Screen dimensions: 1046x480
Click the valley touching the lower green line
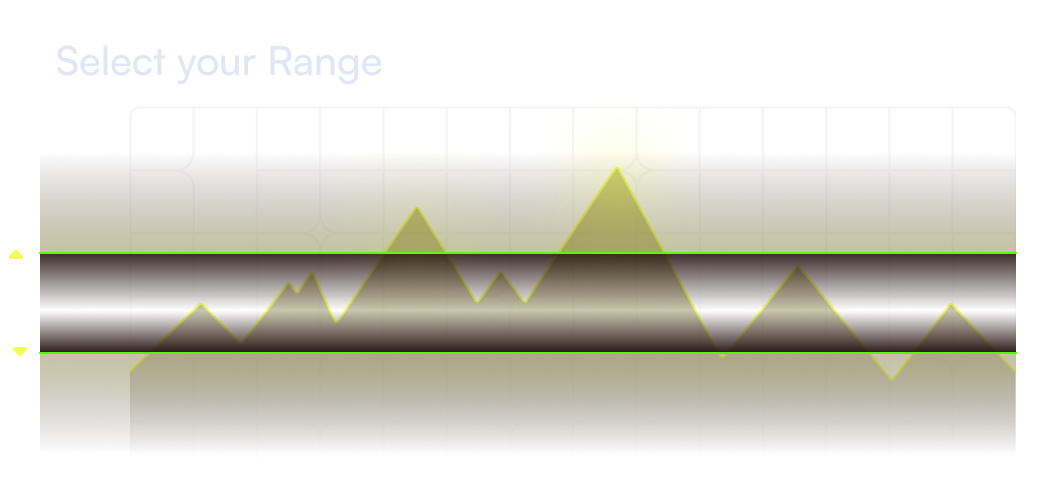coord(722,356)
